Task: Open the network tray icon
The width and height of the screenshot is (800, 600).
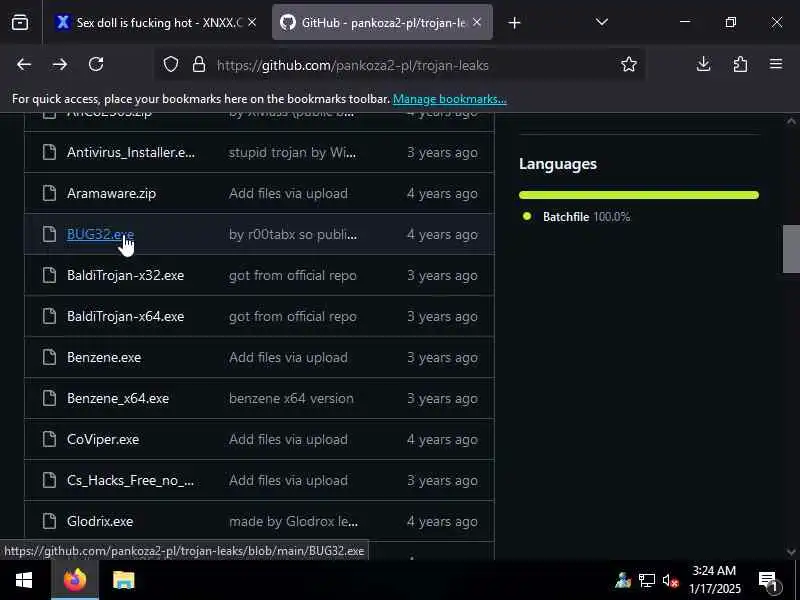Action: point(646,581)
